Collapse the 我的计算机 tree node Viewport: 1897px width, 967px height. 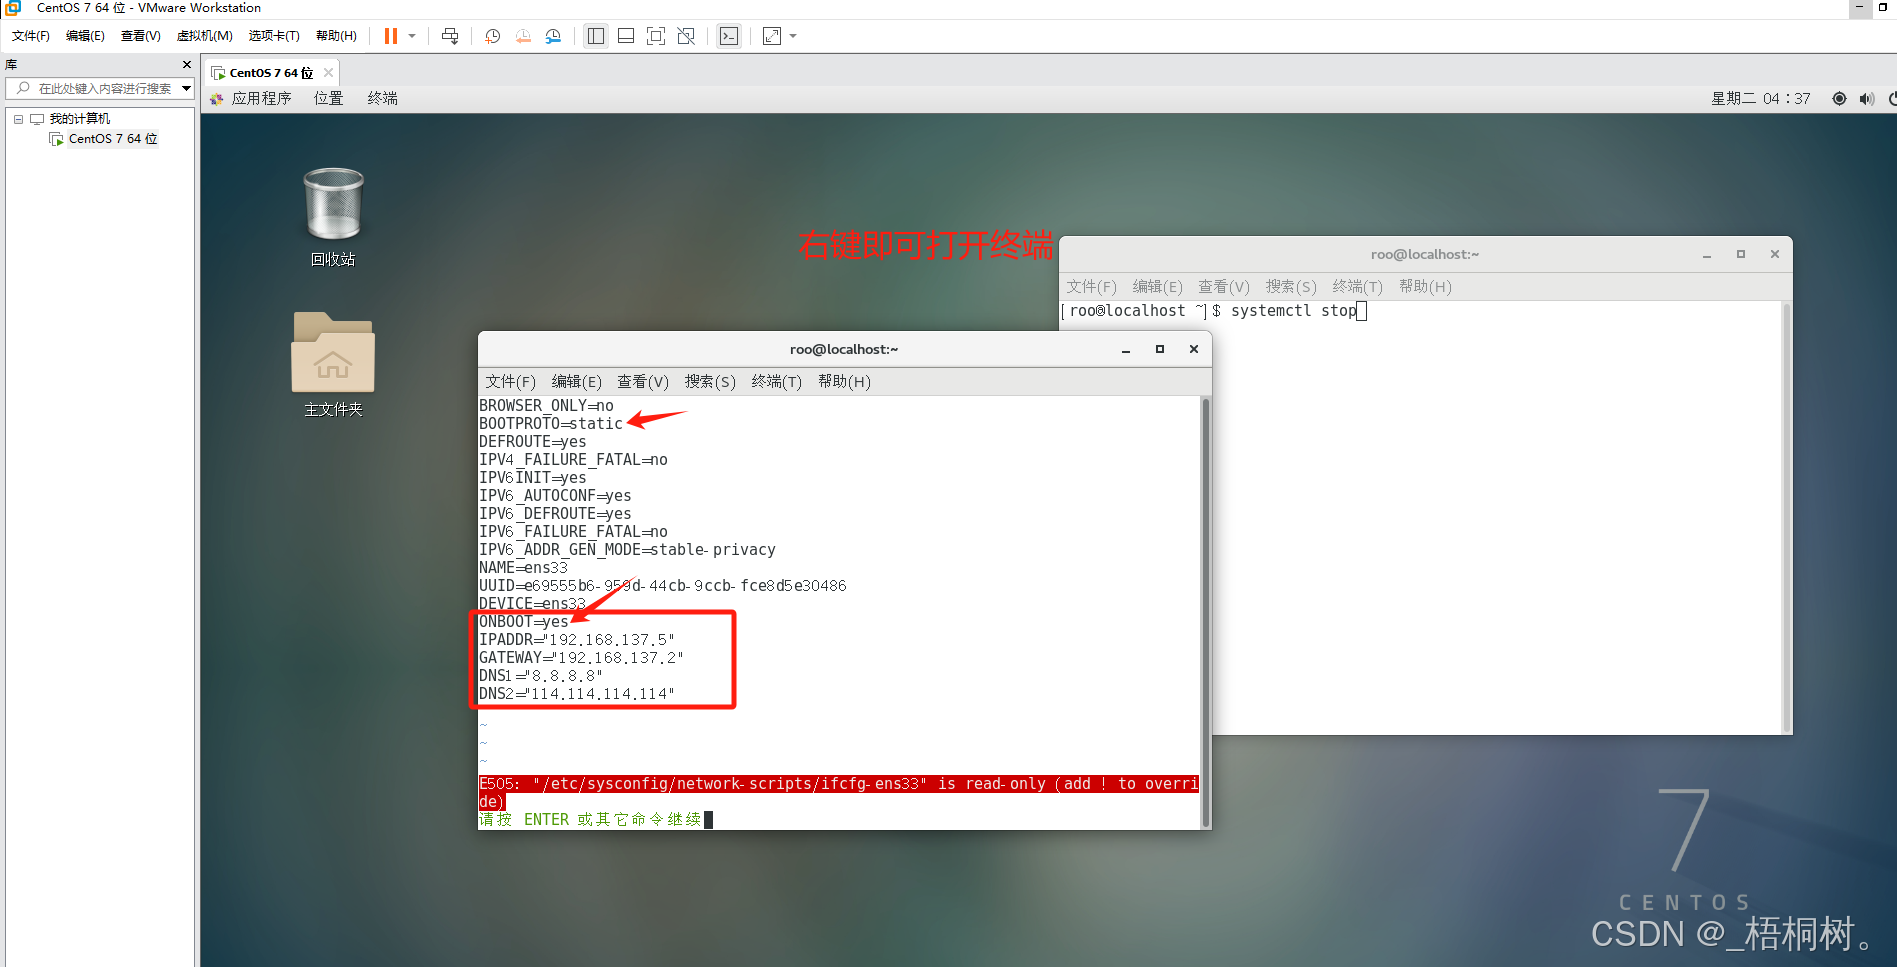[x=18, y=118]
